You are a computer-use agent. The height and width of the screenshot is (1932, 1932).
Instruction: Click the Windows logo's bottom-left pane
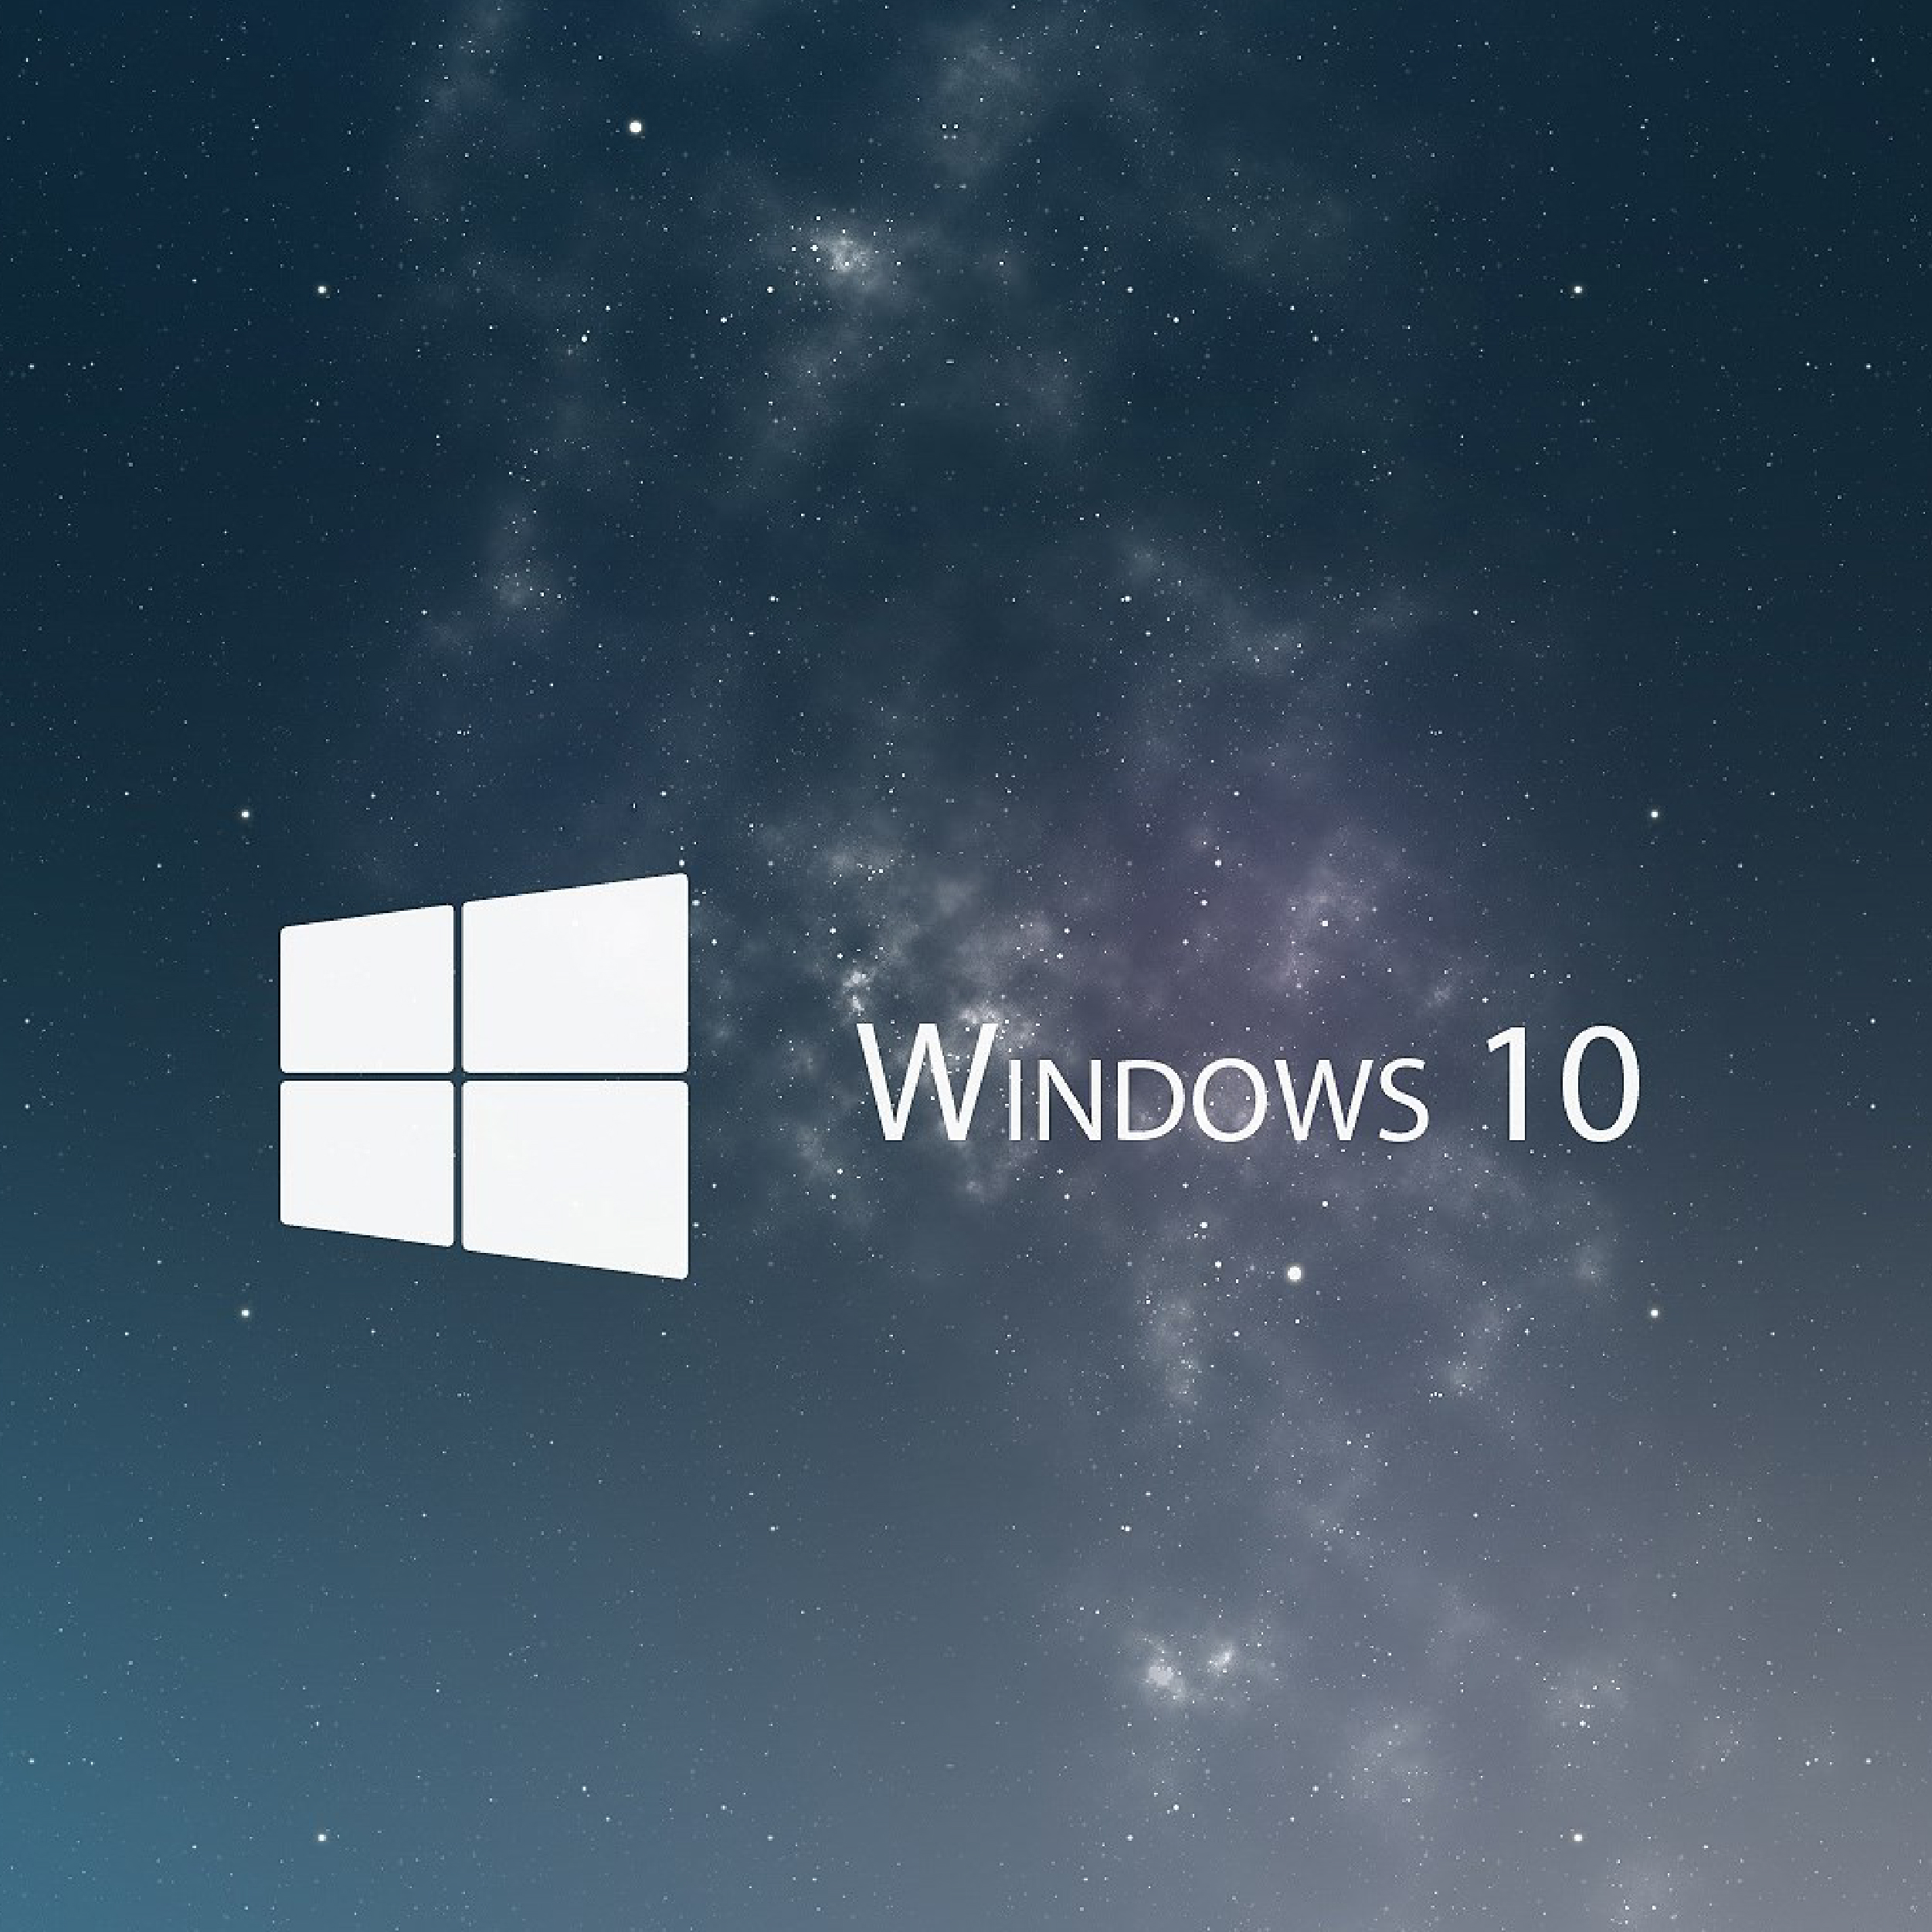tap(366, 1160)
